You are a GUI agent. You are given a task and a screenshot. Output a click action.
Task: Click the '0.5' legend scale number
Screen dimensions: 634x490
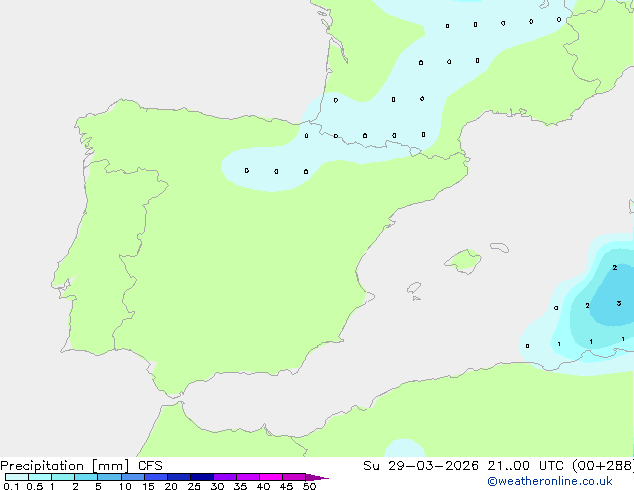point(35,486)
